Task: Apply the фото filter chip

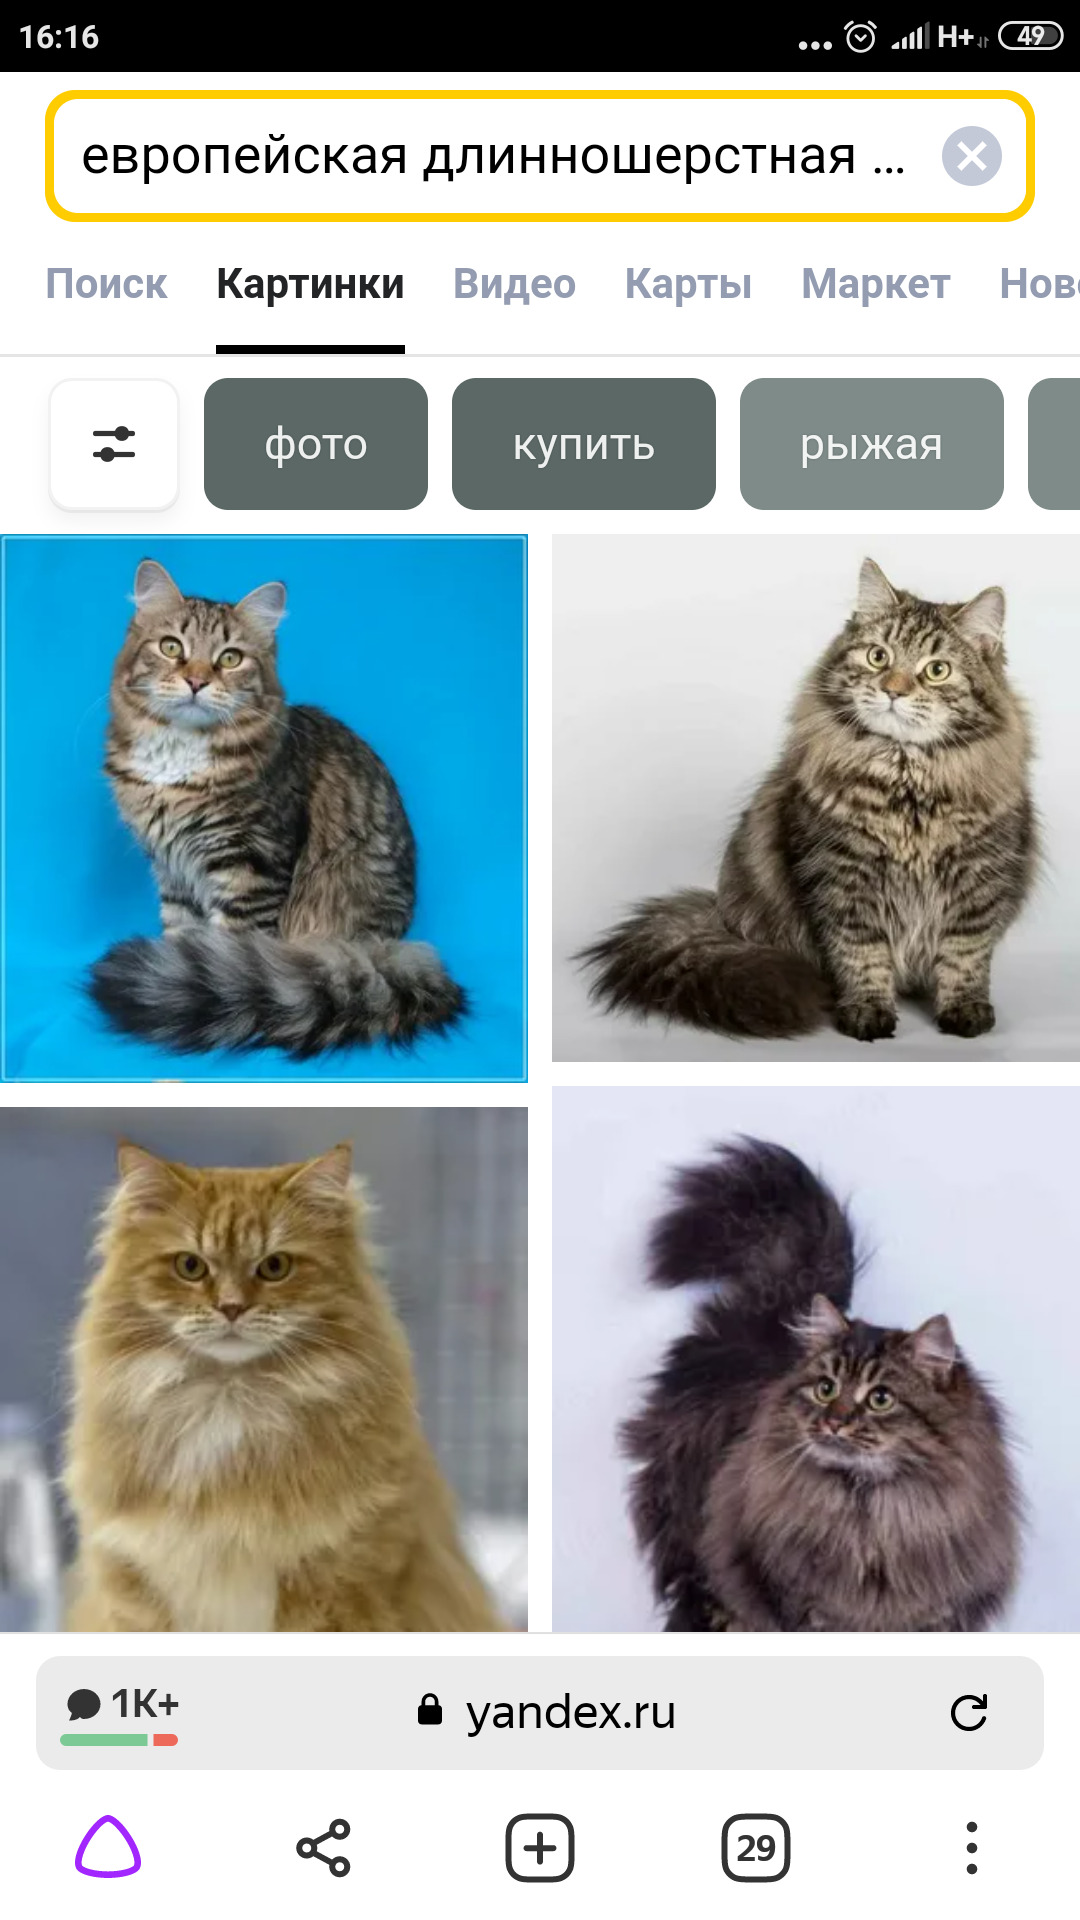Action: (316, 444)
